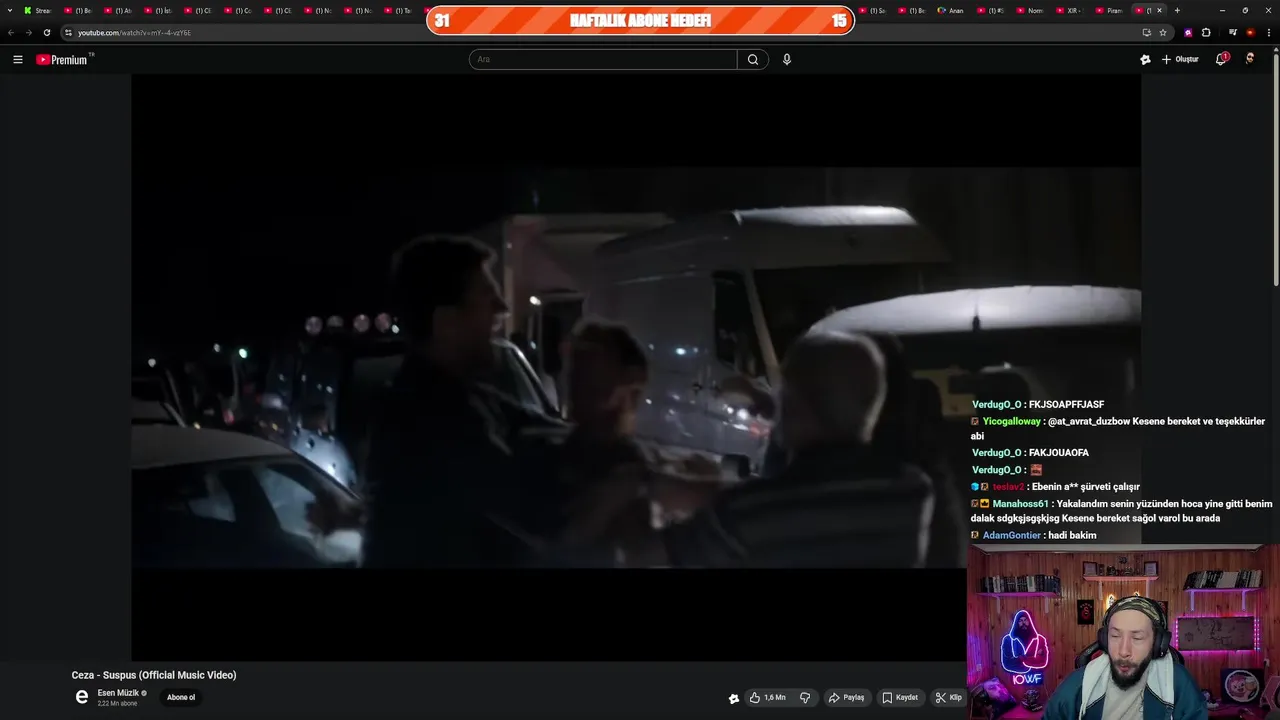Open the account avatar menu

click(1250, 60)
